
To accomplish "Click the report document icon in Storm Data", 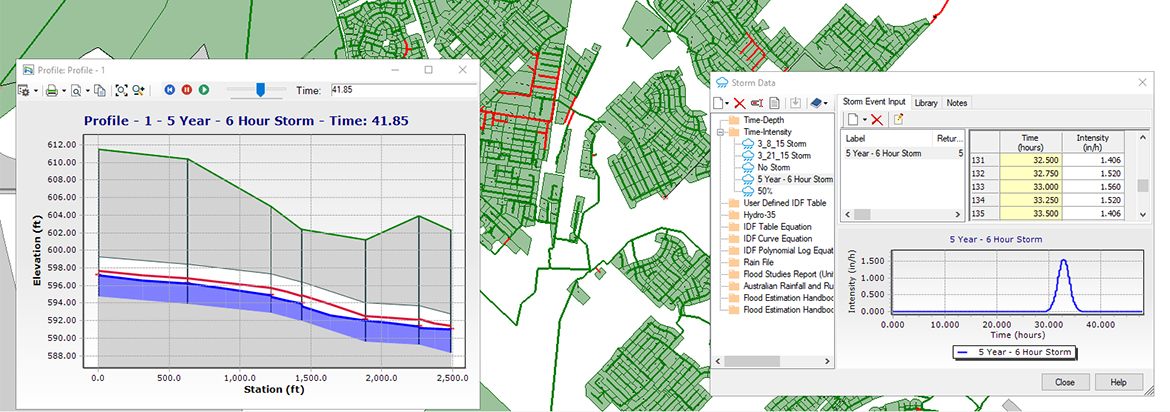I will tap(775, 103).
